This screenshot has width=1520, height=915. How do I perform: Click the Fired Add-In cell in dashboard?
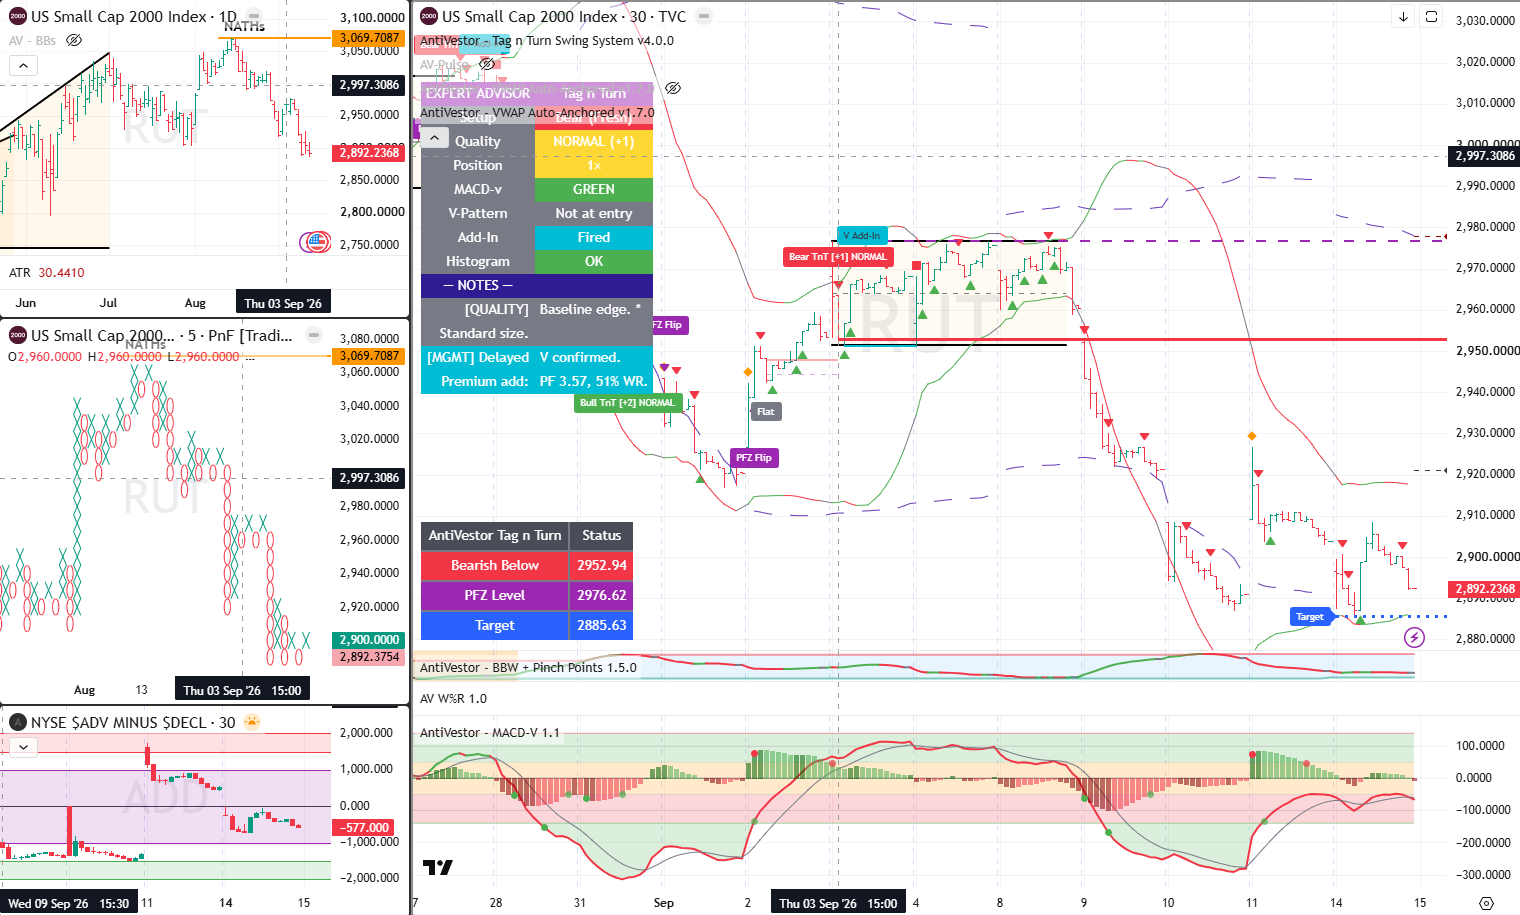(x=594, y=238)
